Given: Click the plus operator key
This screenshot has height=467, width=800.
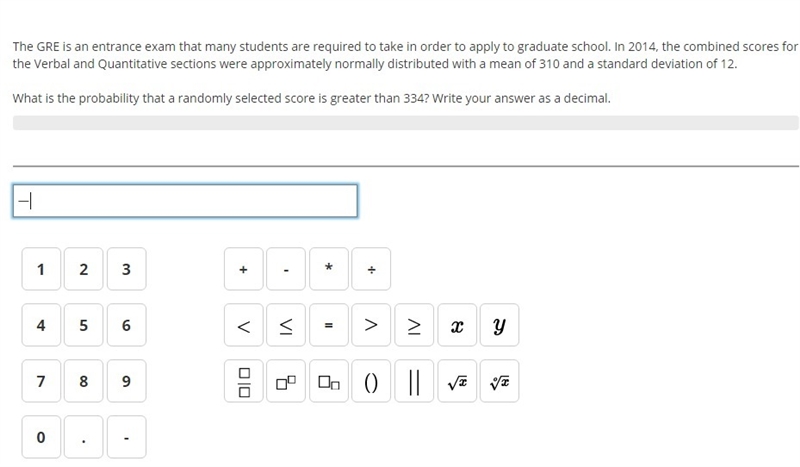Looking at the screenshot, I should pyautogui.click(x=244, y=269).
